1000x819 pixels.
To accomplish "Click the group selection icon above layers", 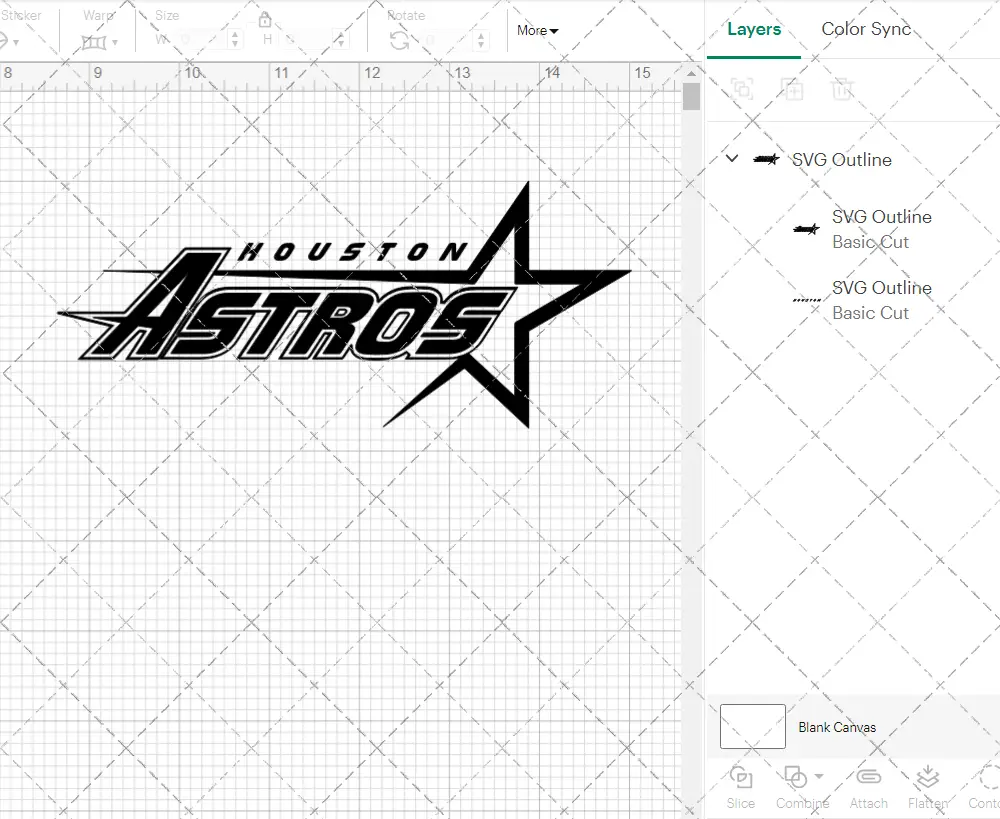I will 741,89.
